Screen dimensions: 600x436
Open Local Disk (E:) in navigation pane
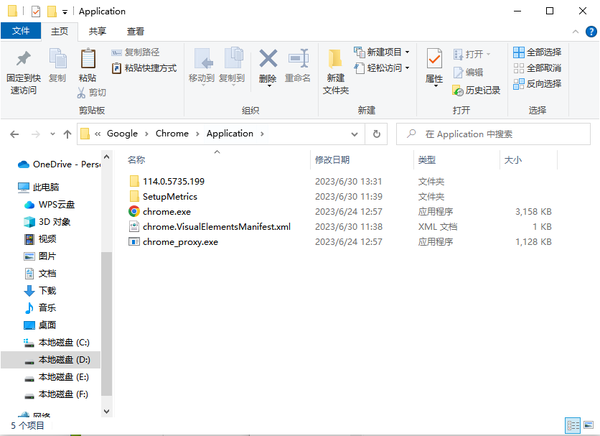click(56, 377)
